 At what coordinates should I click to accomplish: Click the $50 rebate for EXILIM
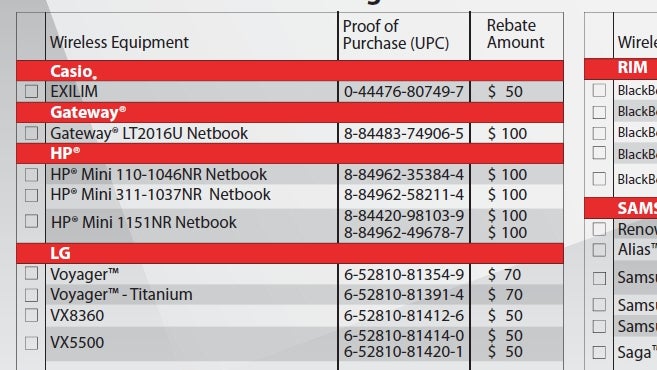505,92
